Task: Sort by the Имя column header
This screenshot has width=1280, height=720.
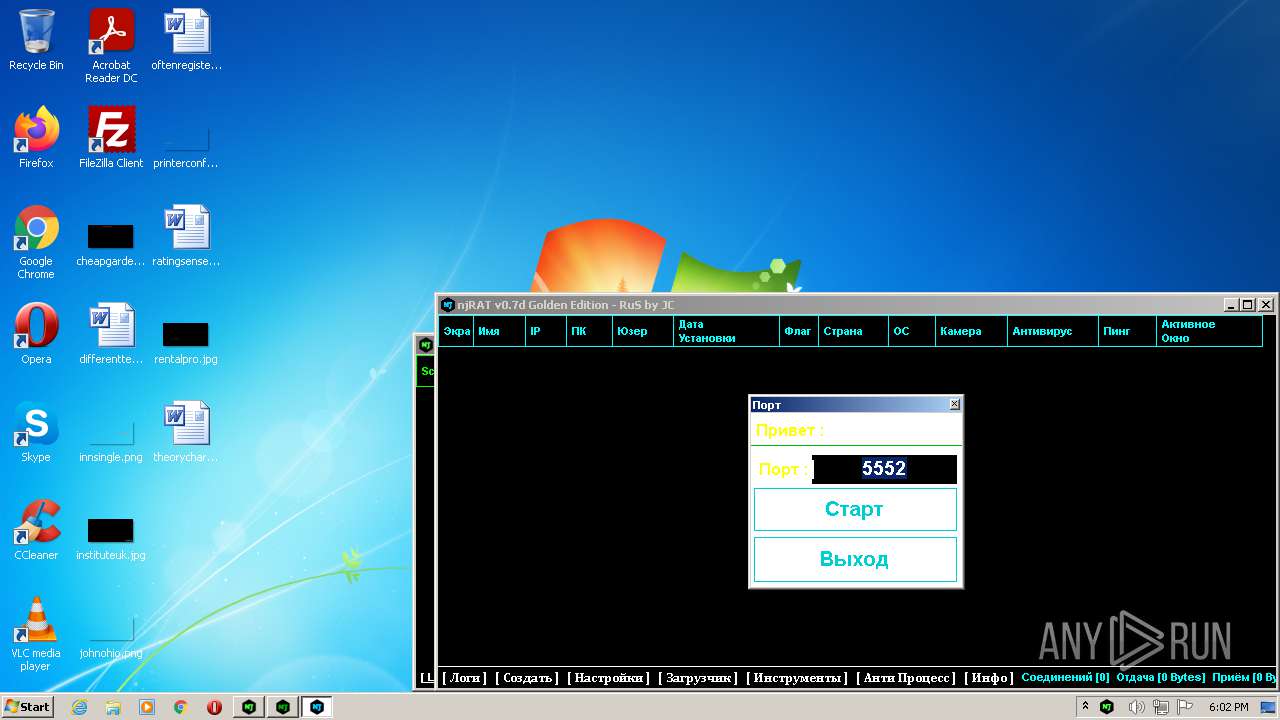Action: click(x=499, y=331)
